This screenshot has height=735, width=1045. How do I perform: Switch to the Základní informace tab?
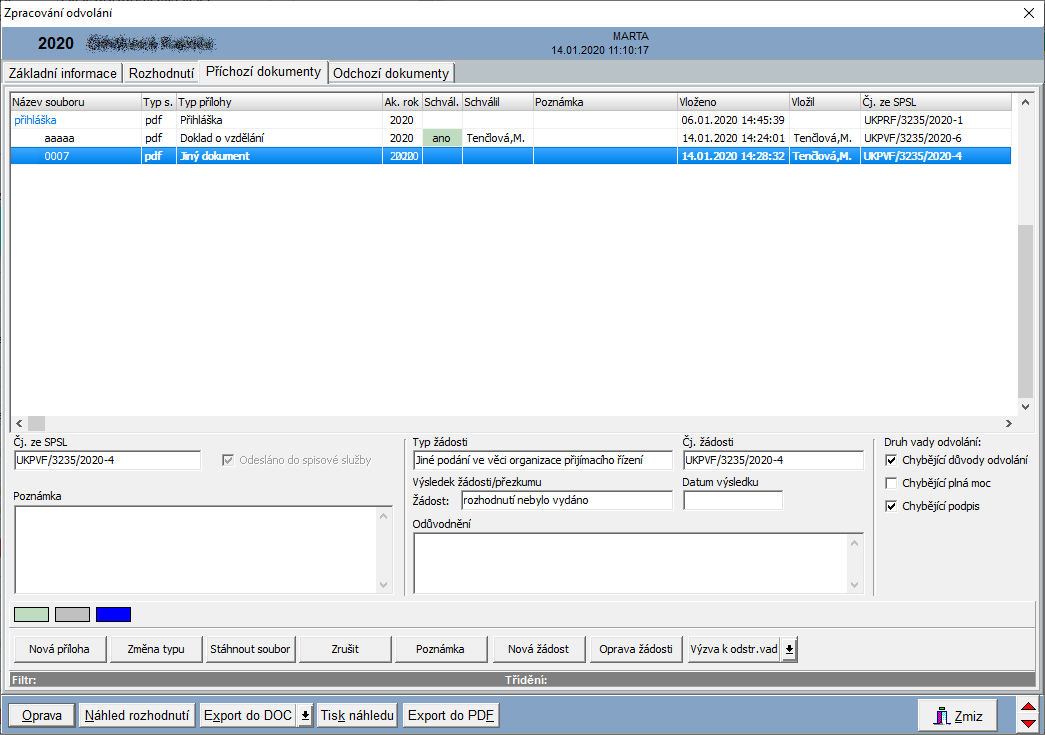63,73
